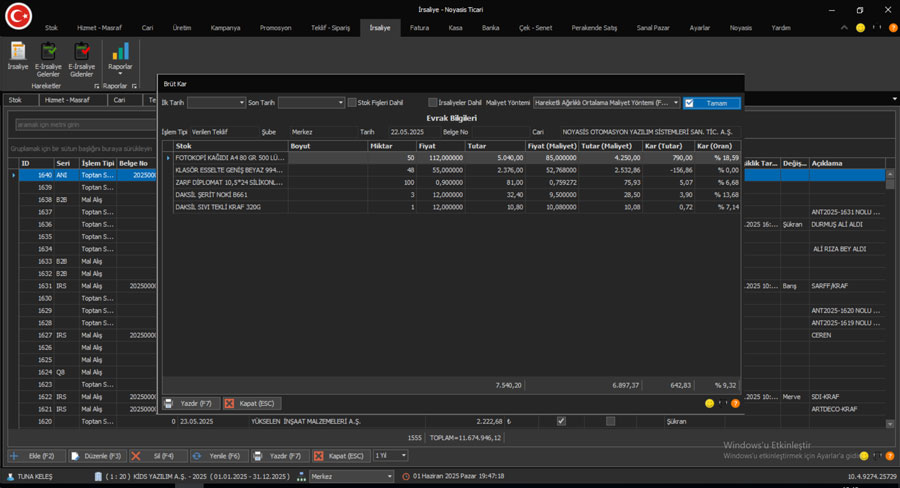Click Yazdır (F7) in Brüt Kar dialog
Screen dimensions: 900x488
pos(189,404)
